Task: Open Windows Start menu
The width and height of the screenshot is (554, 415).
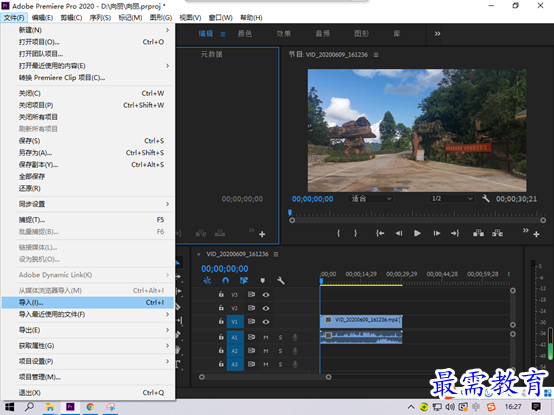Action: (9, 407)
